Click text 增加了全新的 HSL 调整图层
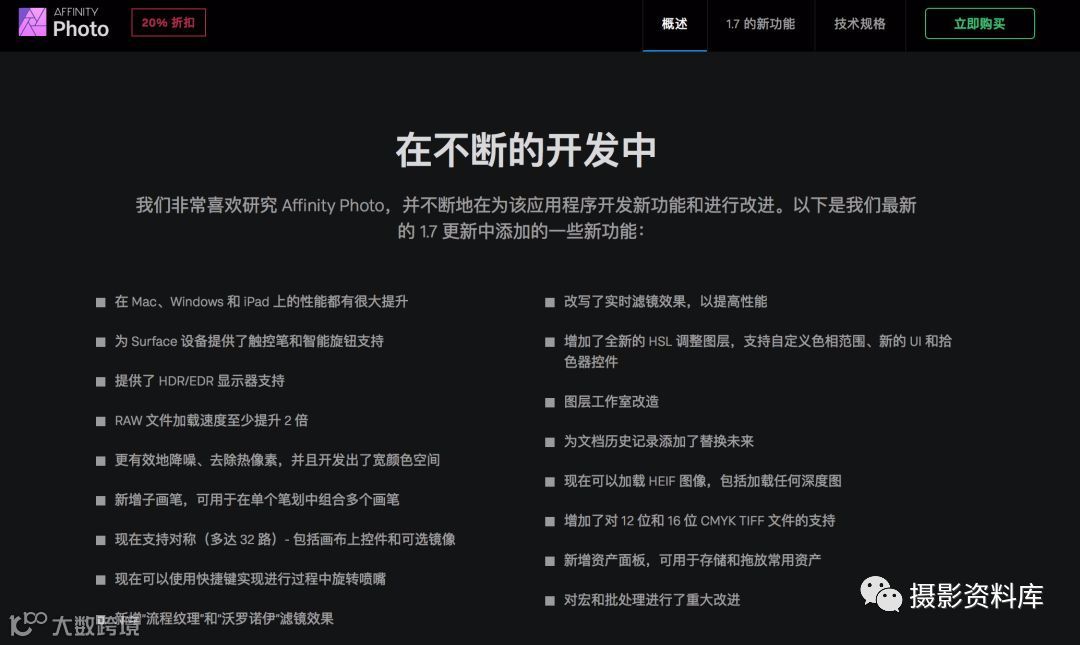 646,341
